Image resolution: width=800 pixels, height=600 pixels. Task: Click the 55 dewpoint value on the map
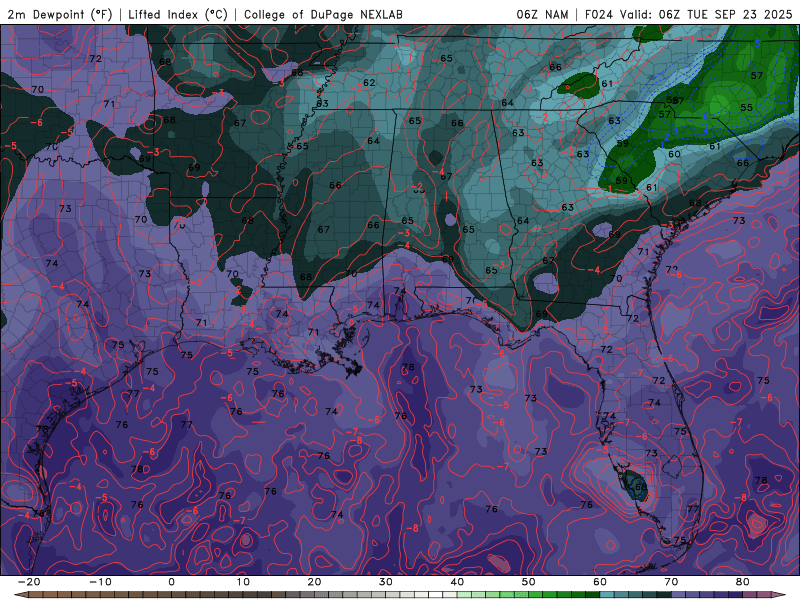point(746,108)
